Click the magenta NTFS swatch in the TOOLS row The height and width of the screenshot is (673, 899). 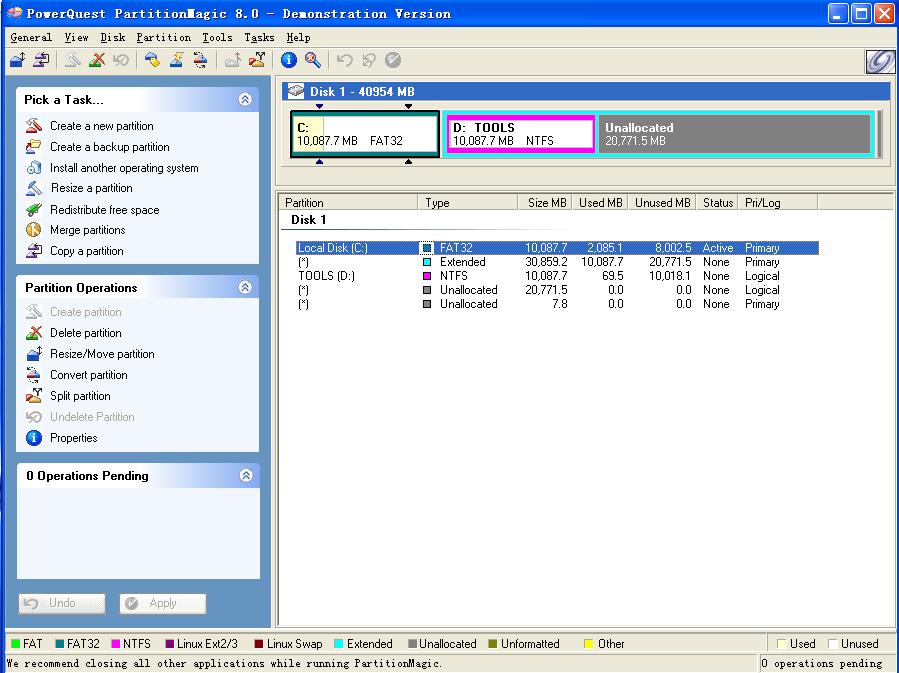[x=427, y=276]
